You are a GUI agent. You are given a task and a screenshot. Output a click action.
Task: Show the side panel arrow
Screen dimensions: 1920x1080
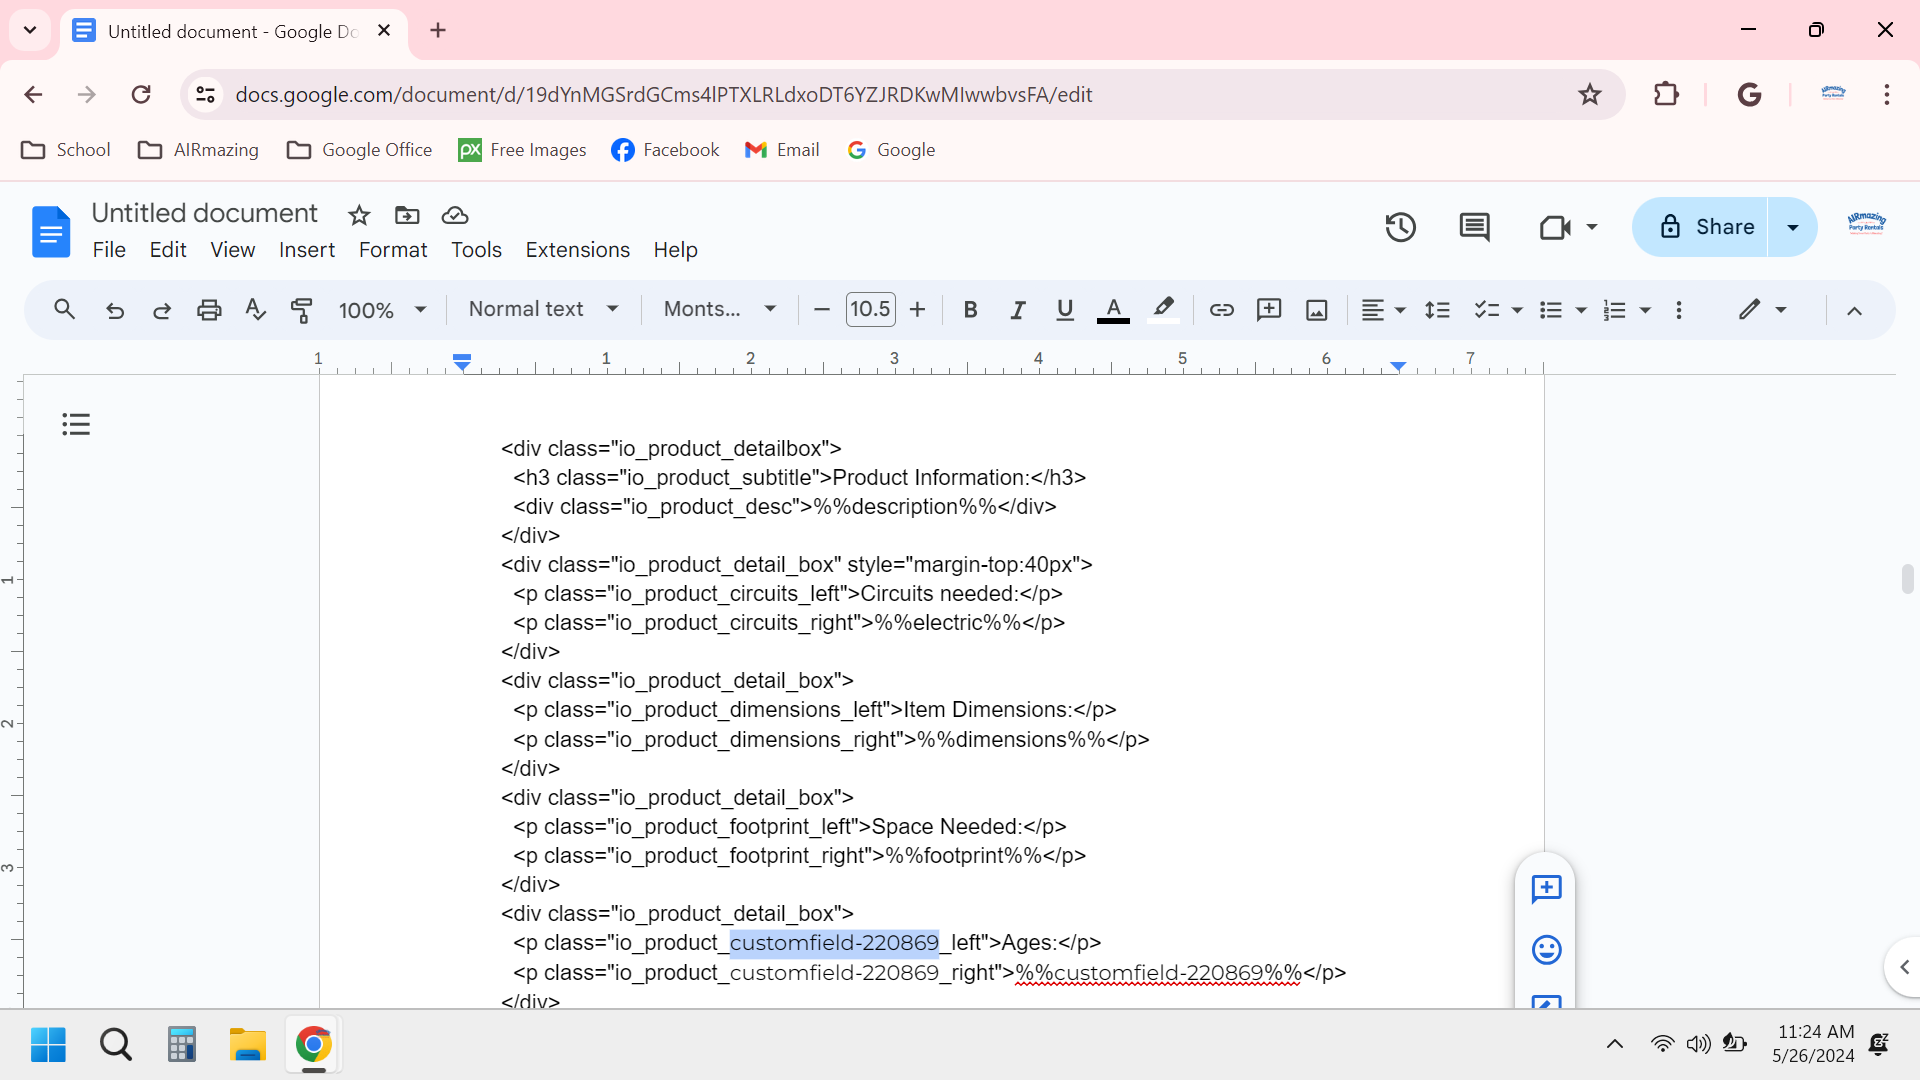tap(1904, 967)
